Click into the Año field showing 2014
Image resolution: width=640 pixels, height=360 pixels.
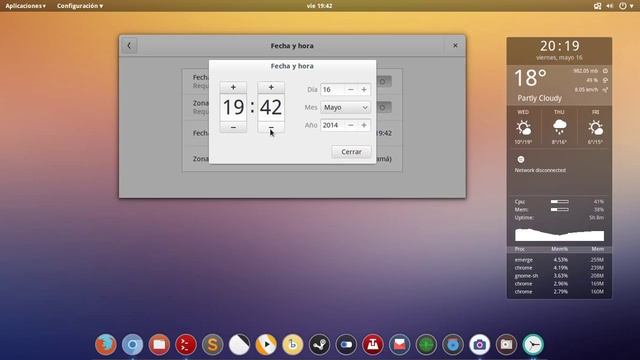click(333, 125)
